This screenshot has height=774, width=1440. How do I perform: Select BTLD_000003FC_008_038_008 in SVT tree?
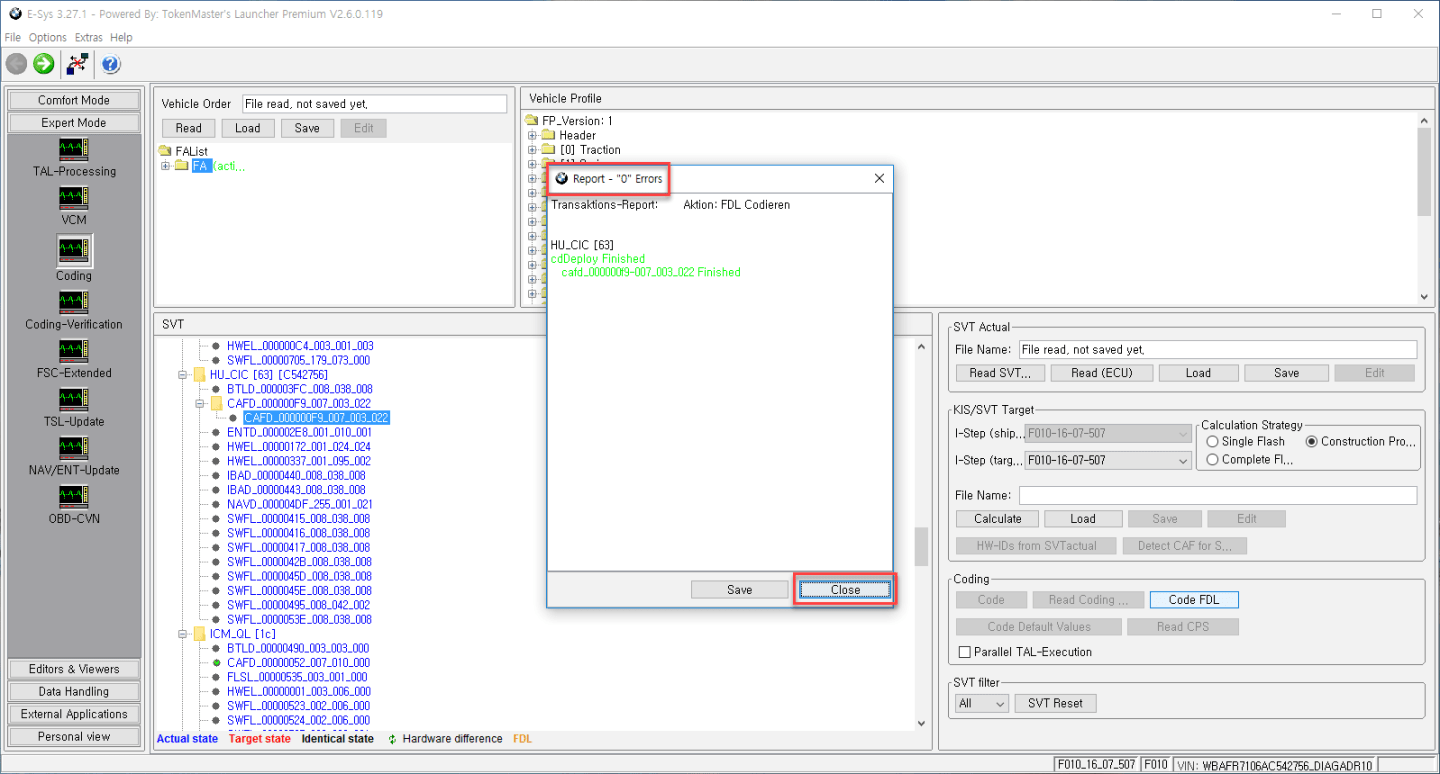pos(299,389)
